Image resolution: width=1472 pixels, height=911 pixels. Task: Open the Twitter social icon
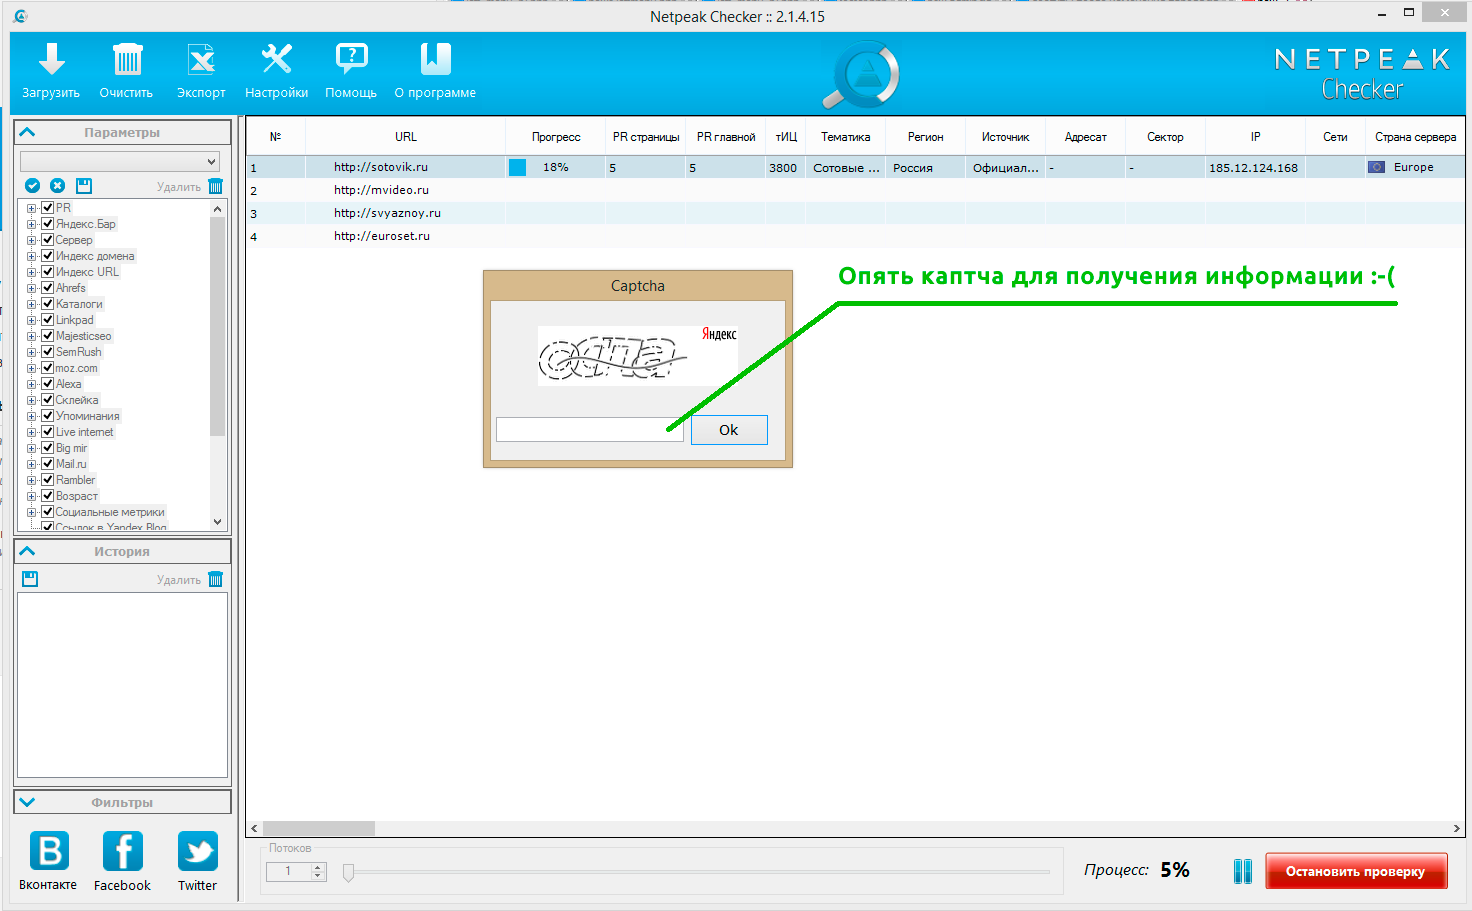point(198,852)
